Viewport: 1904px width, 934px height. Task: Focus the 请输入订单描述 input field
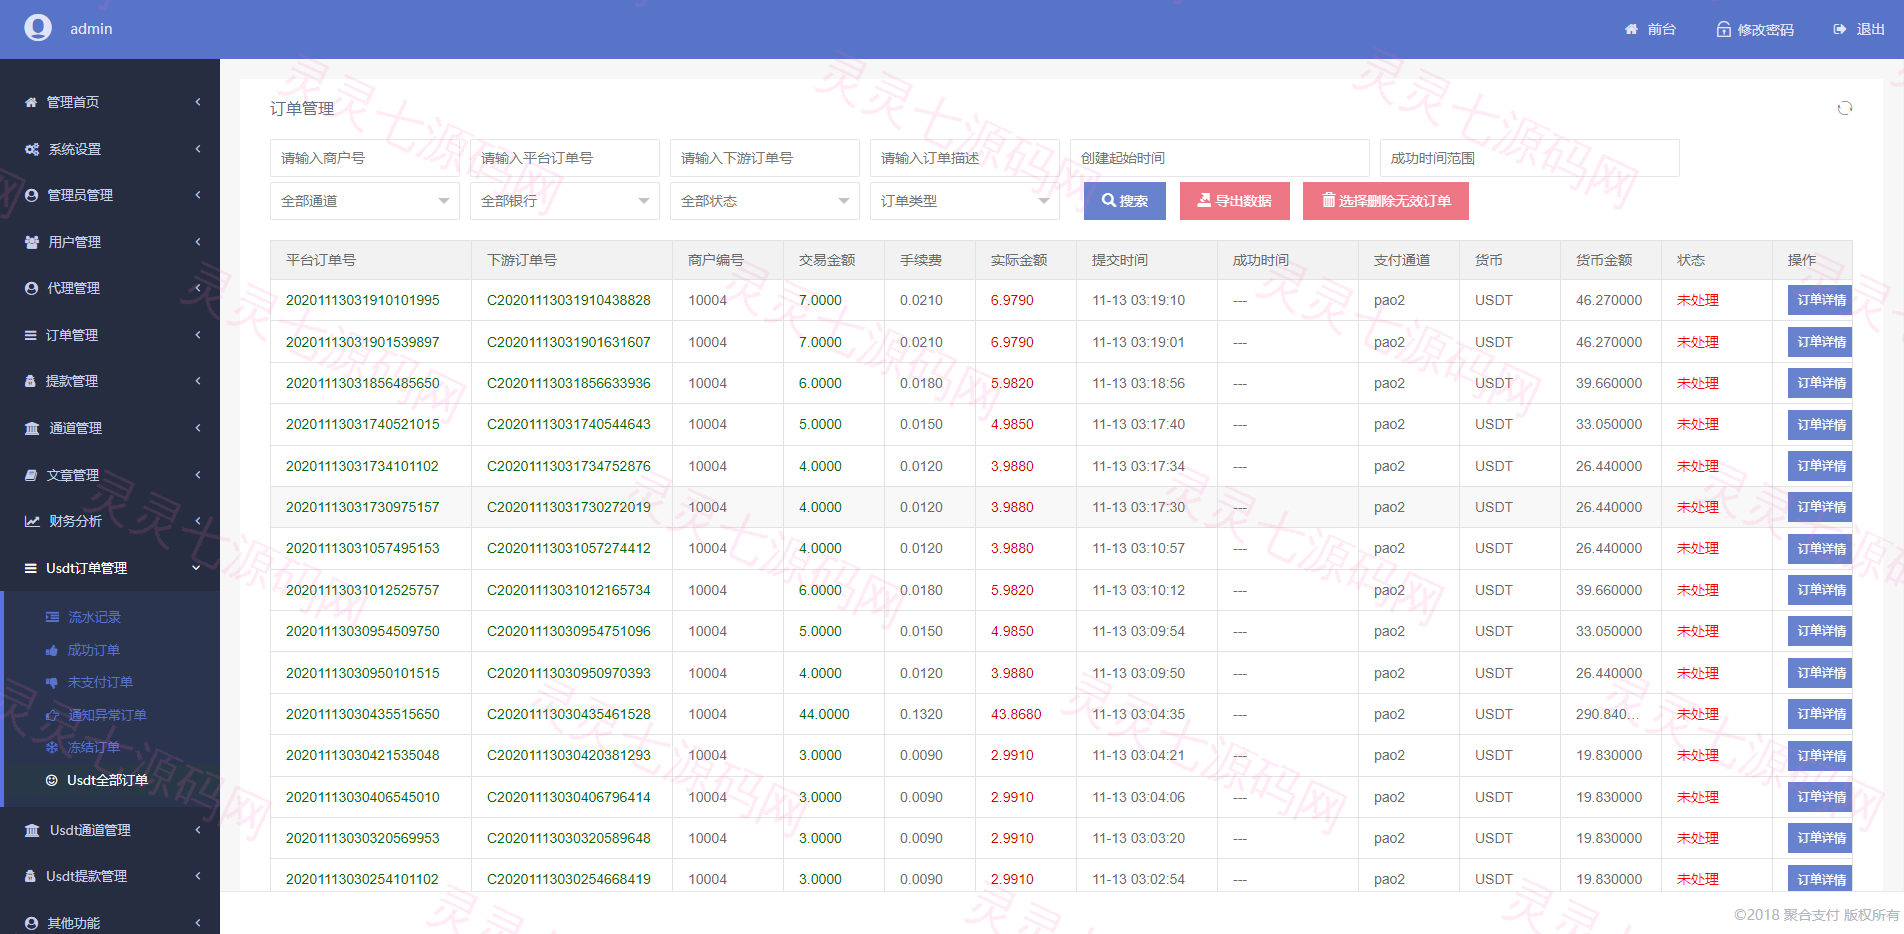[x=965, y=158]
